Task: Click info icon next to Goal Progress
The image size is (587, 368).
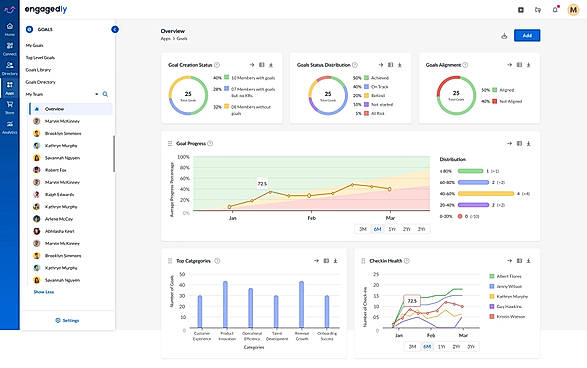Action: click(210, 143)
